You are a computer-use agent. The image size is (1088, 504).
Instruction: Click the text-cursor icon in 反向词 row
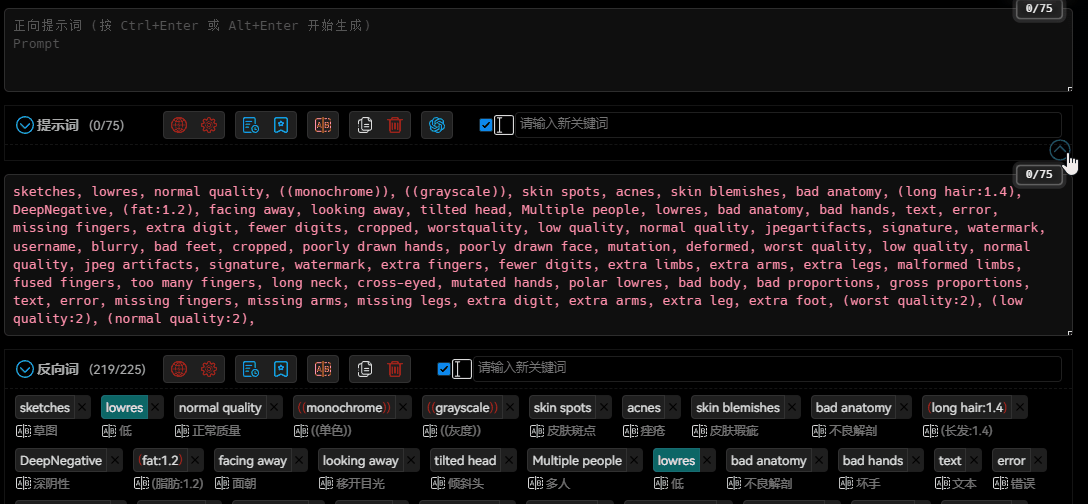tap(462, 369)
